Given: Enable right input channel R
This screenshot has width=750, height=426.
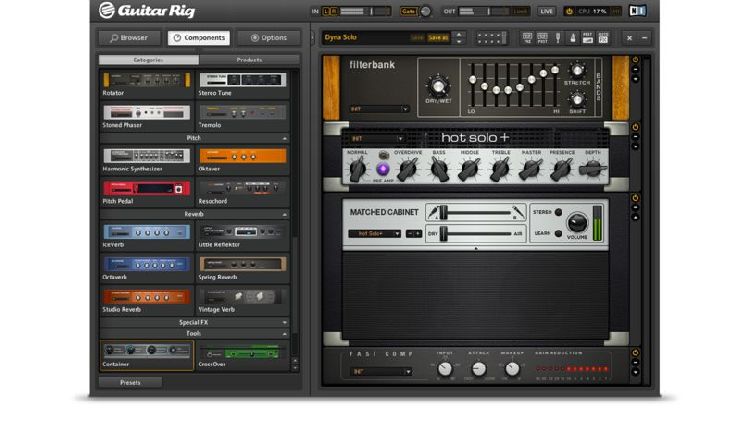Looking at the screenshot, I should click(334, 11).
